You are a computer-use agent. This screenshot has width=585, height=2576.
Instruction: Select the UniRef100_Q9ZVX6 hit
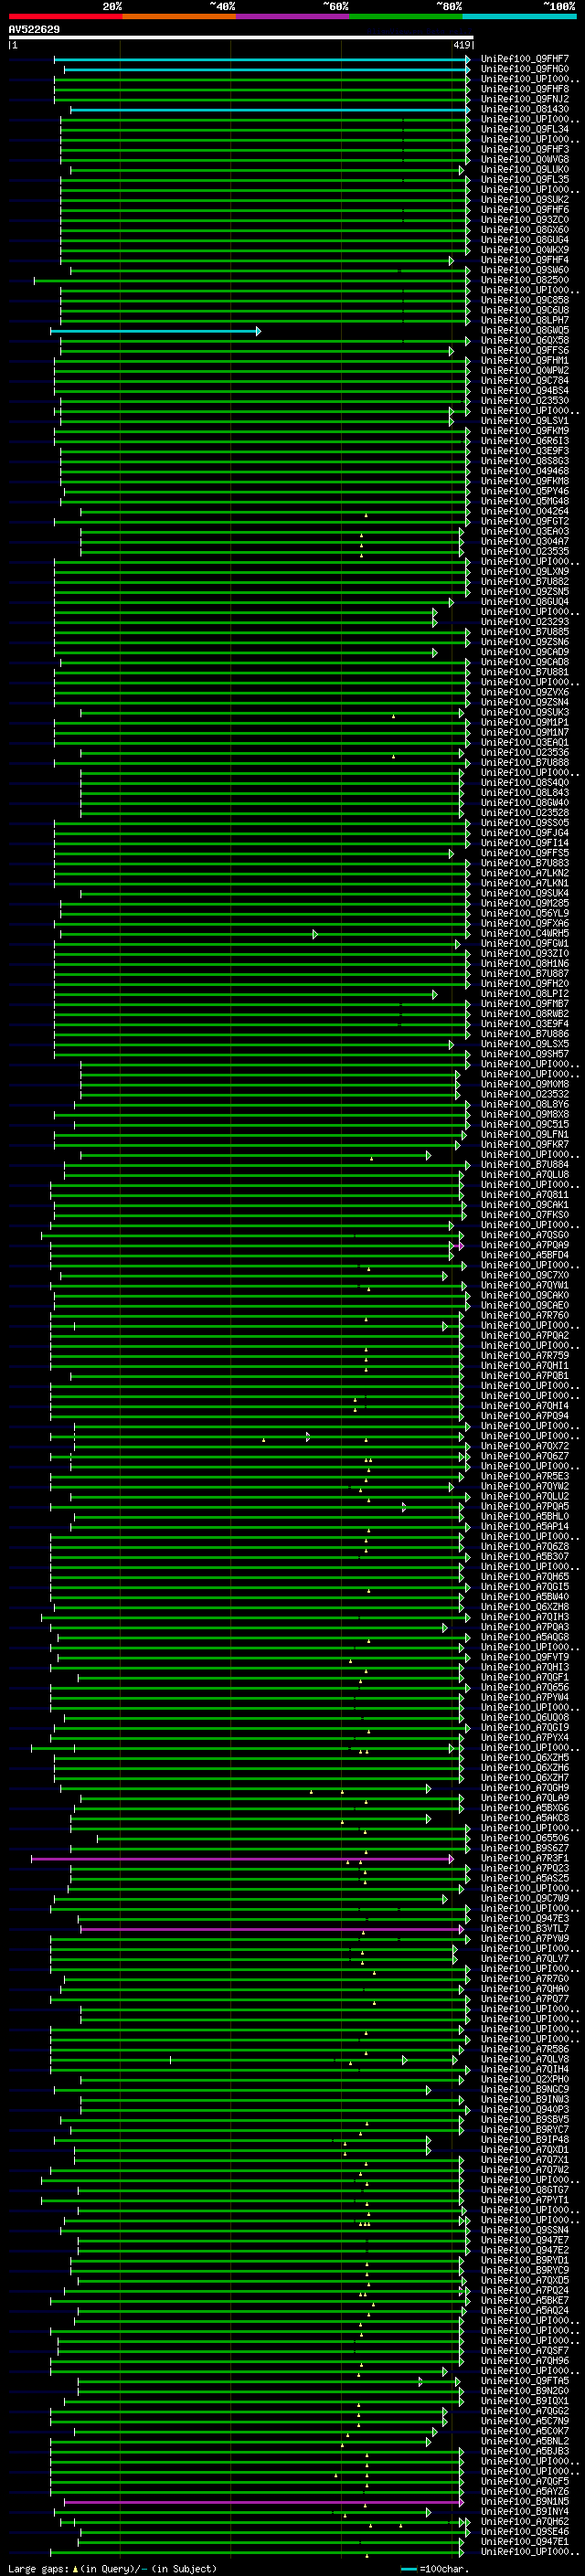click(525, 692)
